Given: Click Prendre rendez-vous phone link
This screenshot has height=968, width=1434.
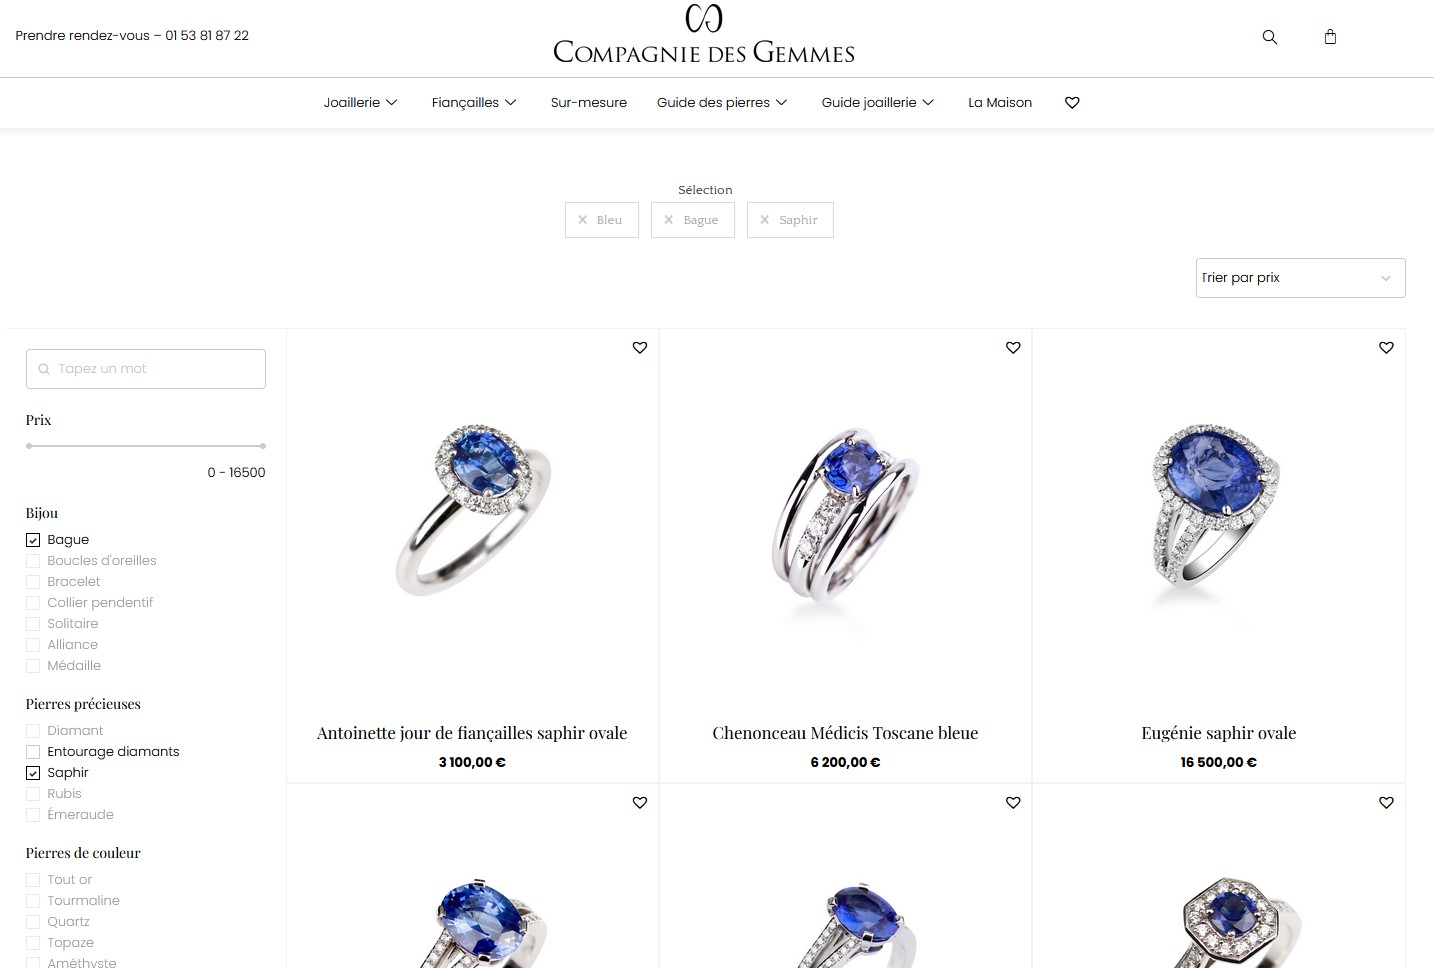Looking at the screenshot, I should coord(132,35).
